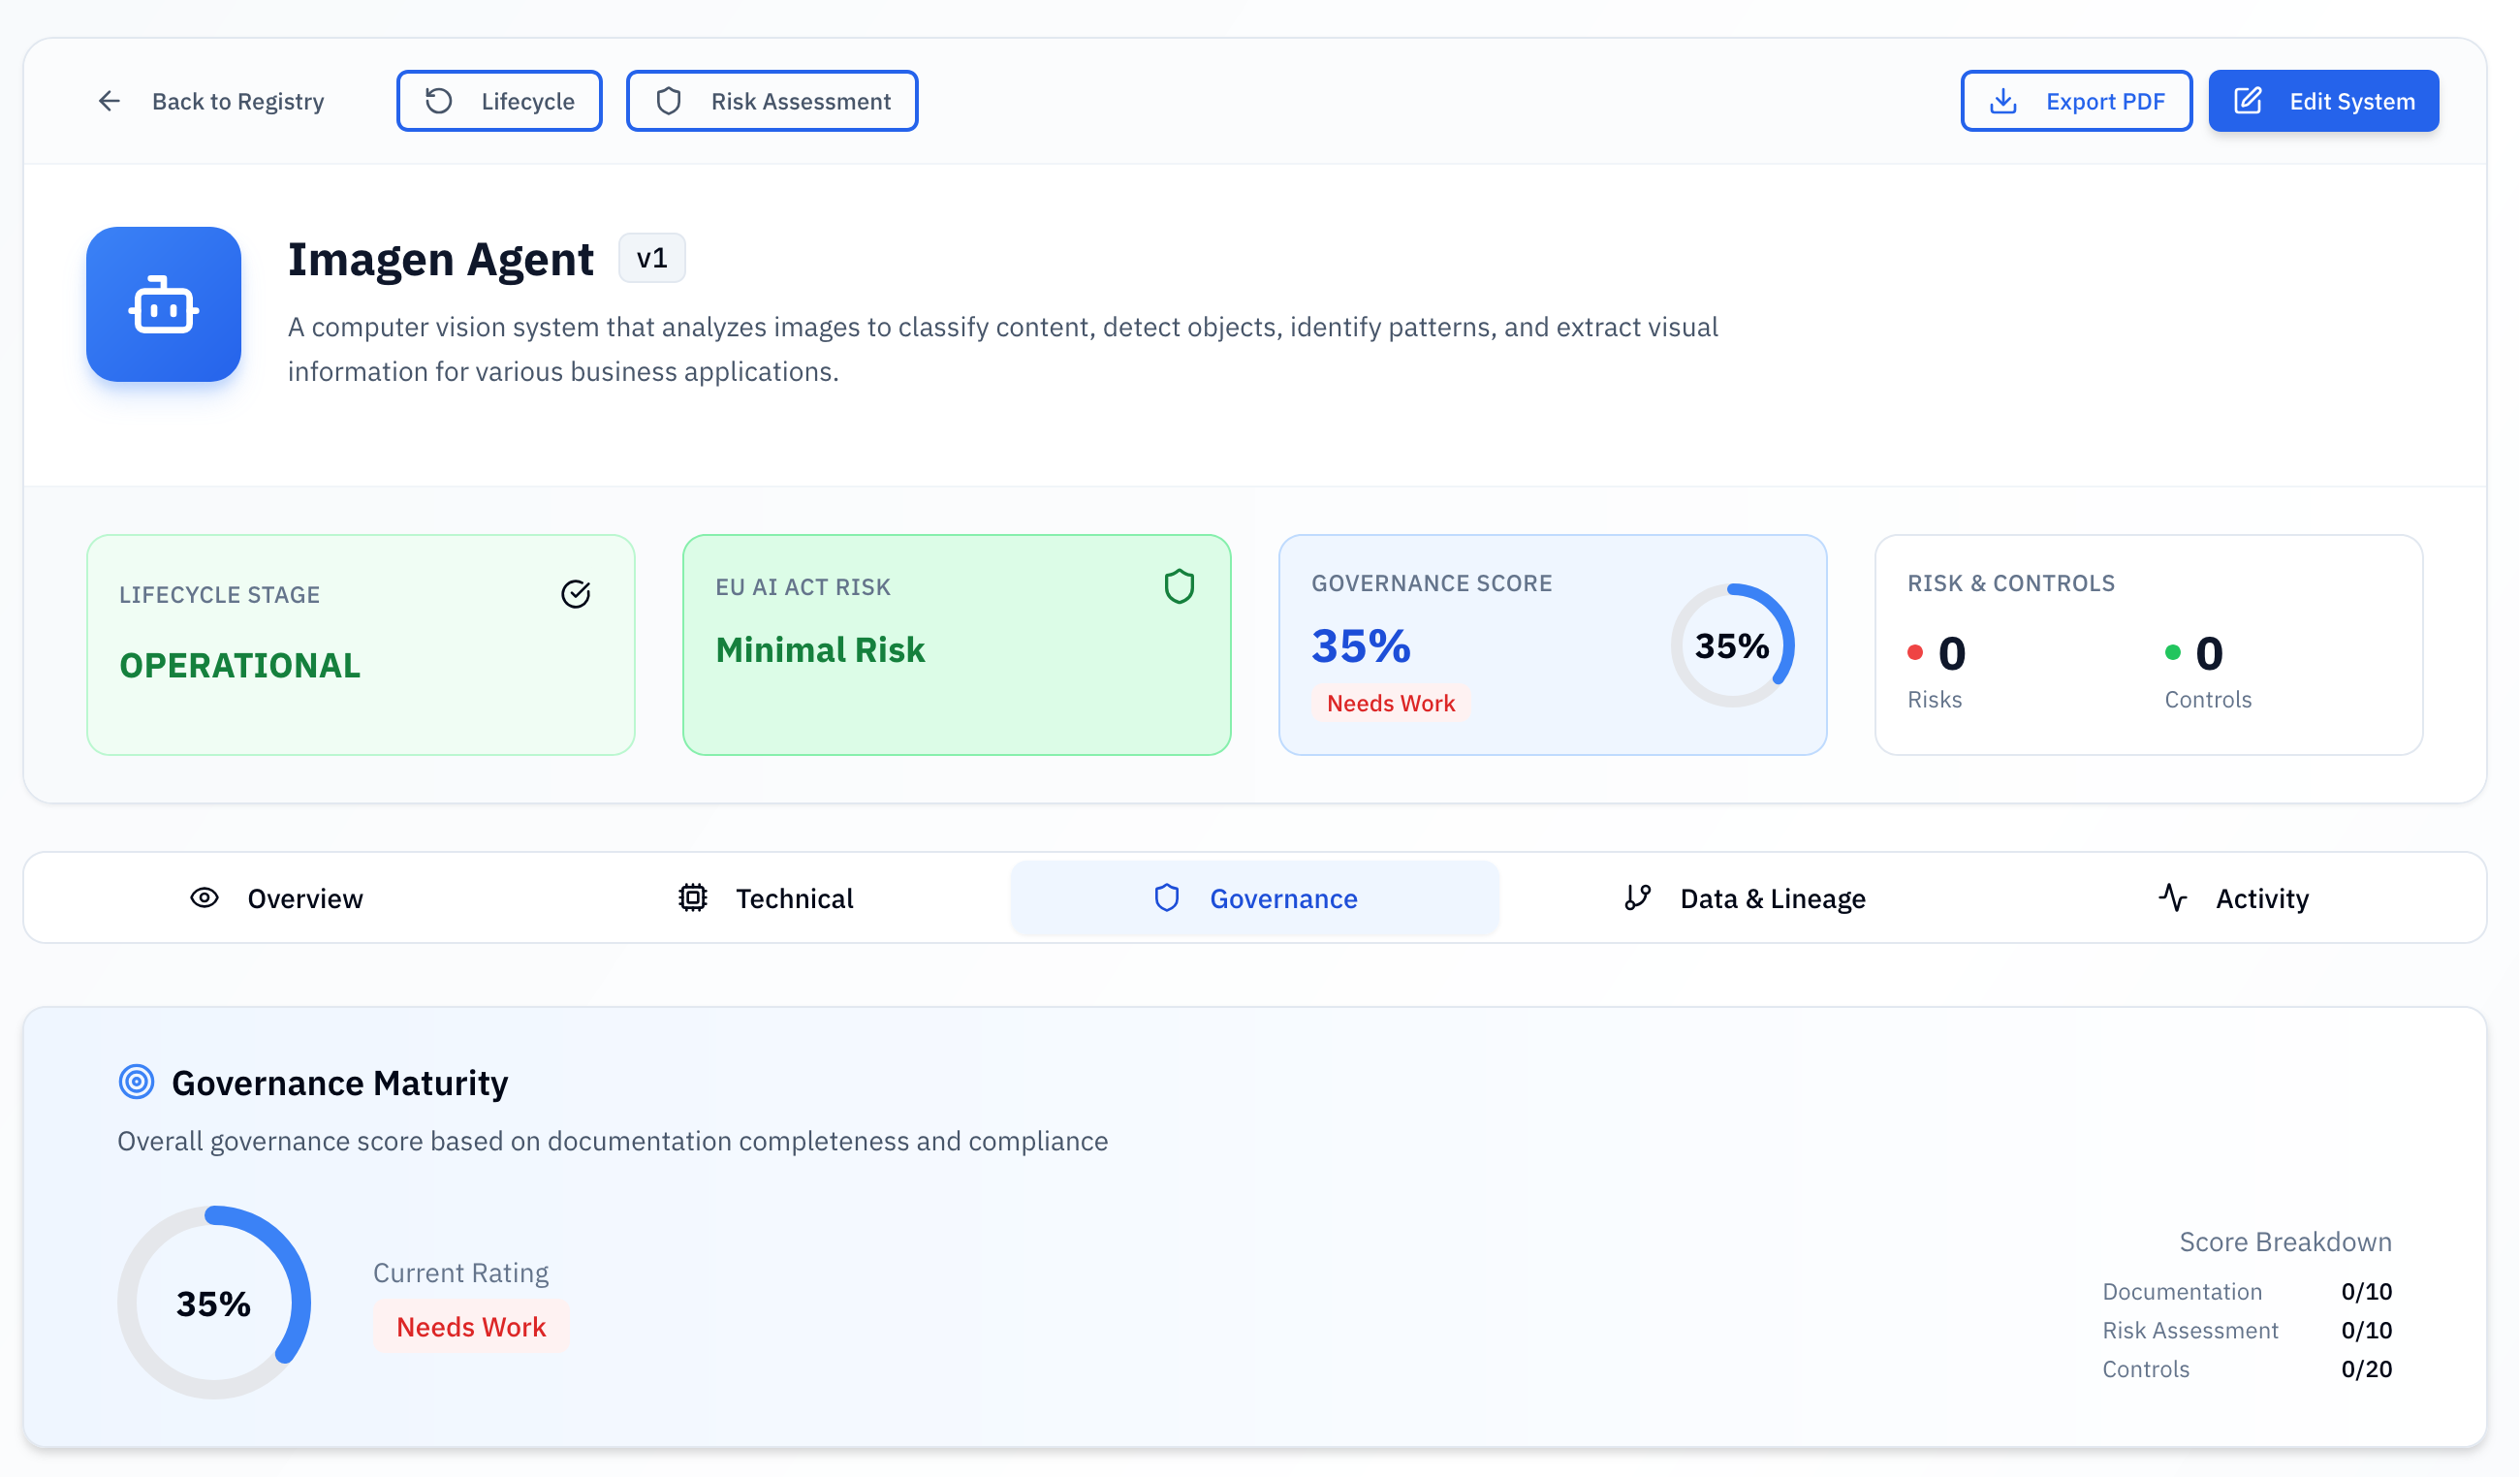The image size is (2520, 1477).
Task: Click the blue robot agent icon
Action: click(163, 304)
